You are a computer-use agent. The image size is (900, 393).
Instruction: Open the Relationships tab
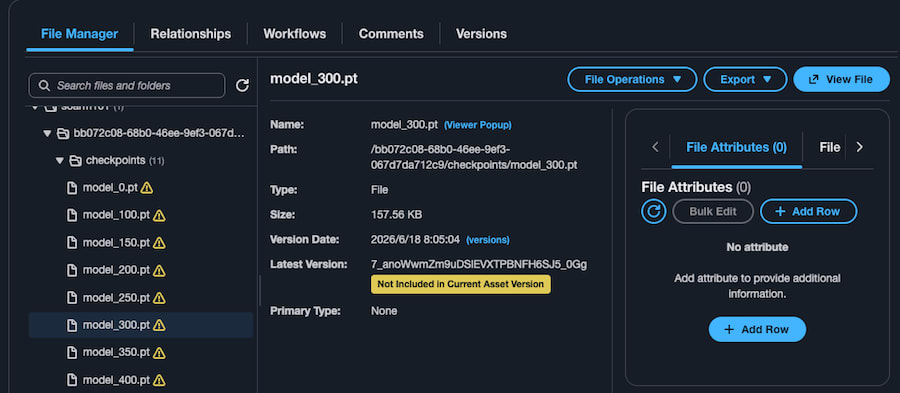point(191,34)
